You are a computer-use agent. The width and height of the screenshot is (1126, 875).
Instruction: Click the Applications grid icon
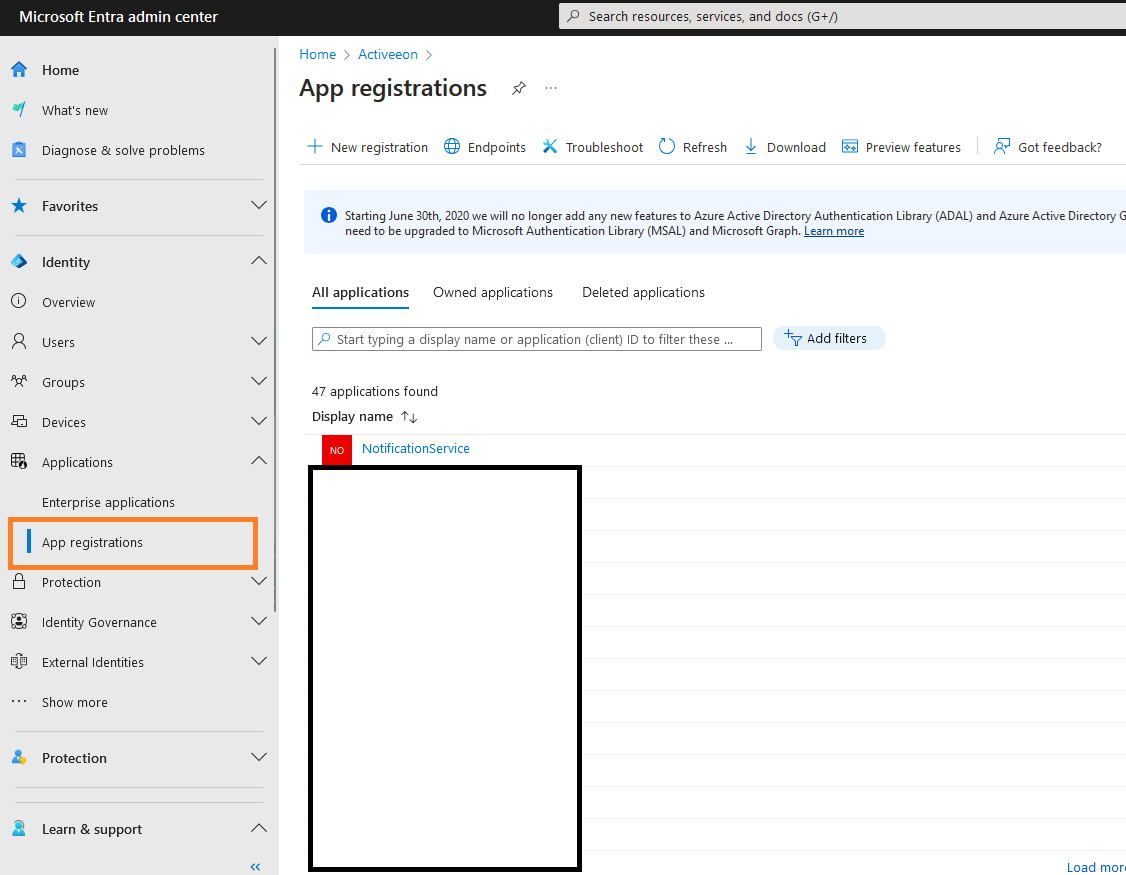point(19,462)
